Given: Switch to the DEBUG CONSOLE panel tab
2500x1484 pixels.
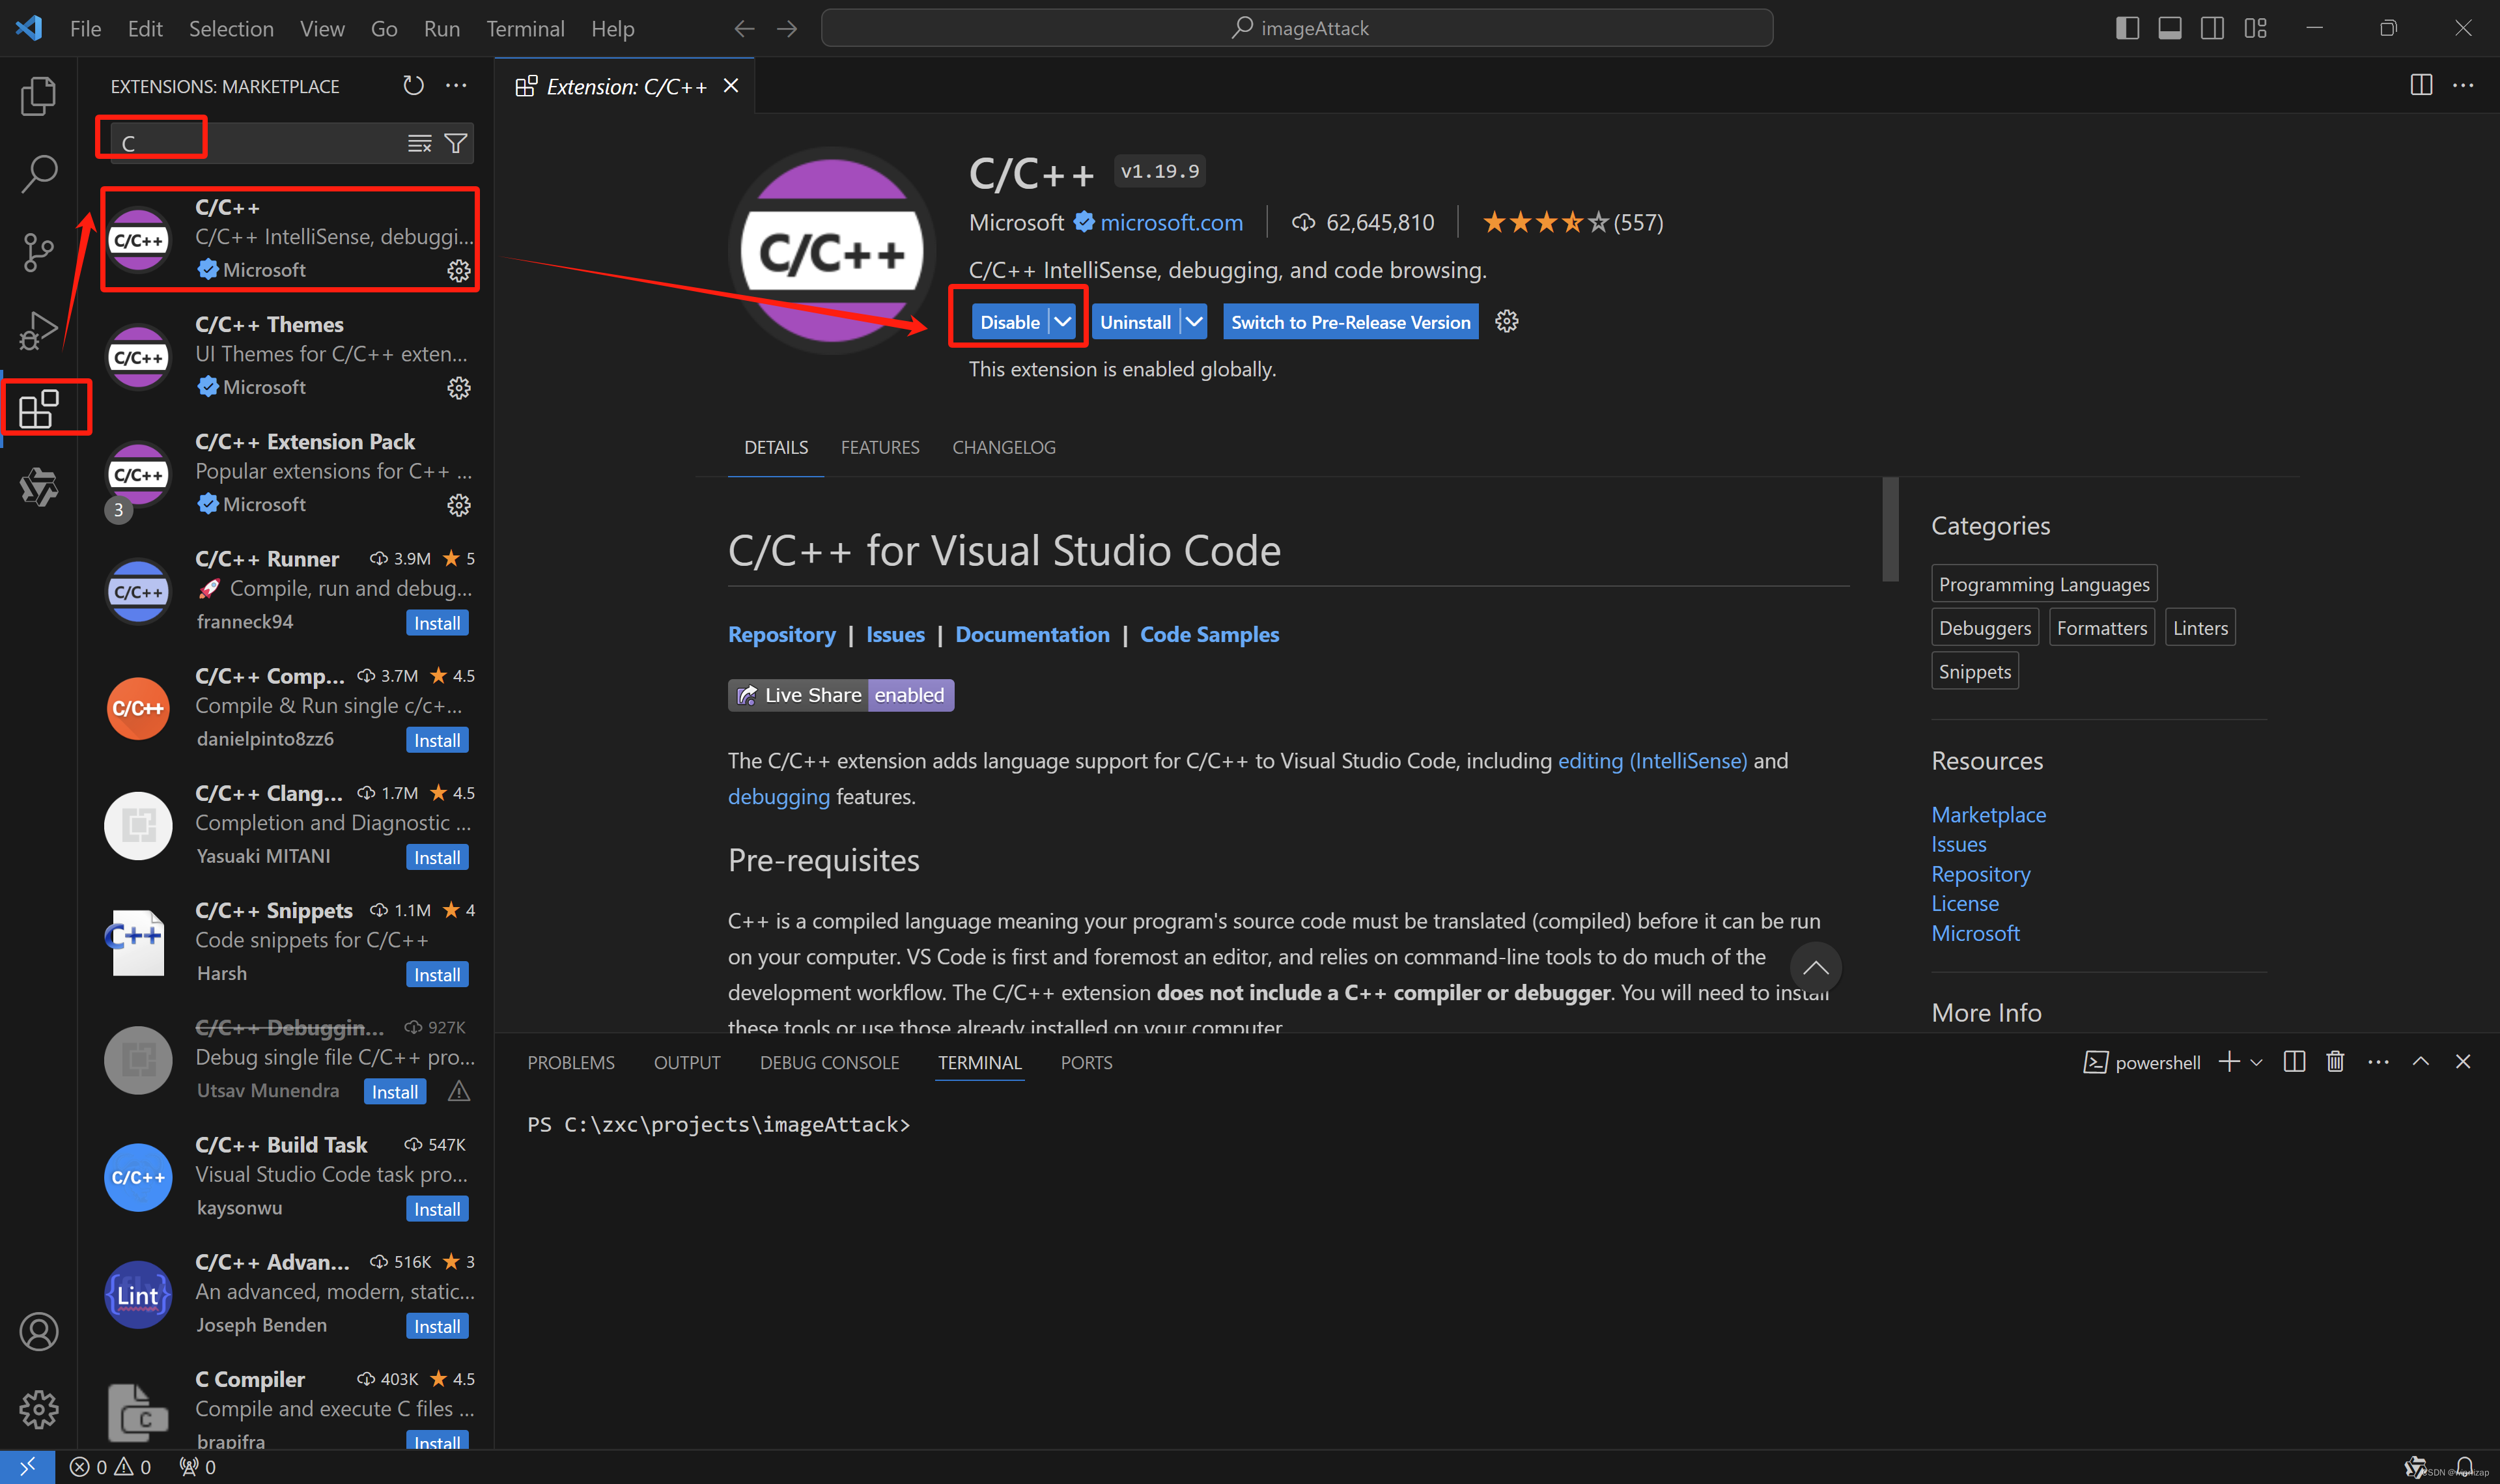Looking at the screenshot, I should coord(829,1062).
